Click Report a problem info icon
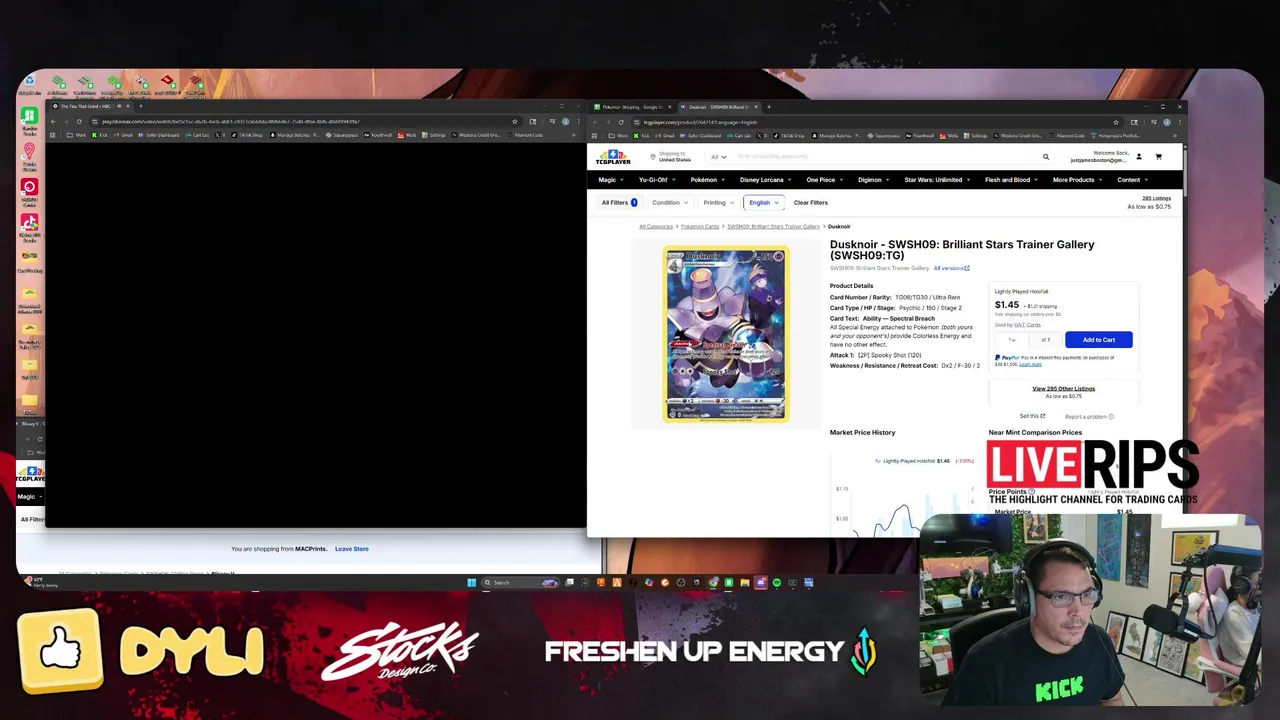Viewport: 1280px width, 720px height. [x=1111, y=417]
